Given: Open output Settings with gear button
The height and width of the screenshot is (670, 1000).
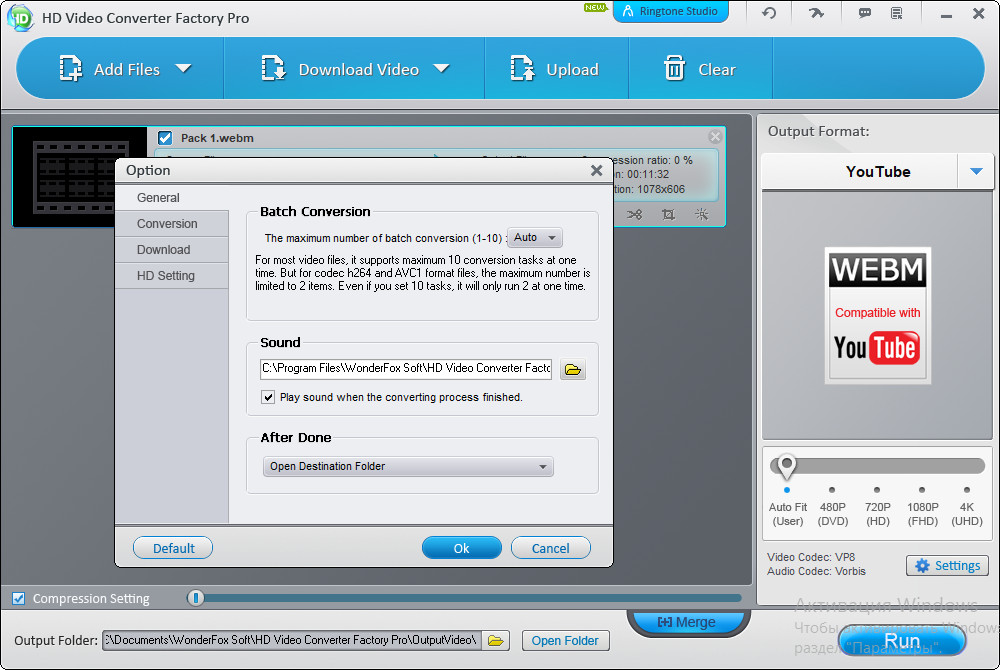Looking at the screenshot, I should tap(947, 565).
